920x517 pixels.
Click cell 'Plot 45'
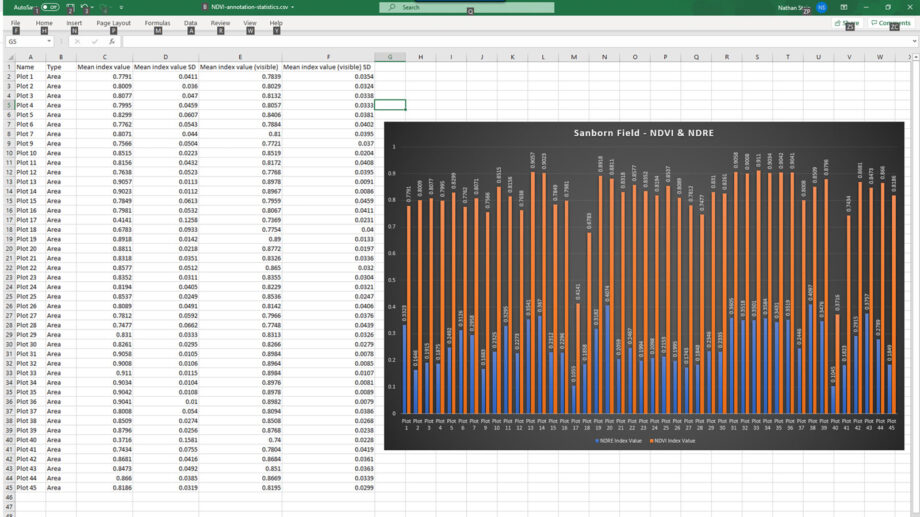[x=30, y=487]
